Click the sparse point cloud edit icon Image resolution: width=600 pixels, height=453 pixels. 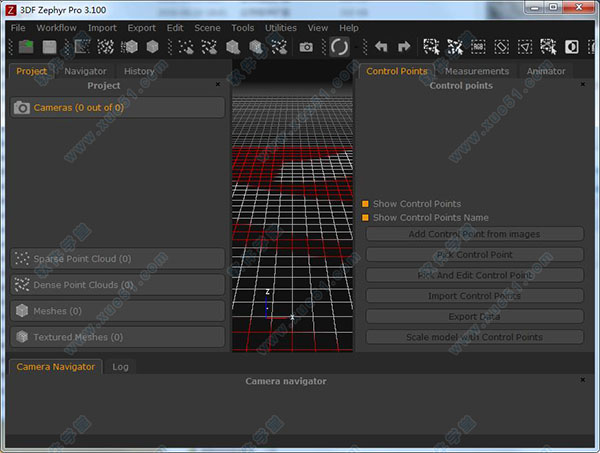pyautogui.click(x=186, y=47)
